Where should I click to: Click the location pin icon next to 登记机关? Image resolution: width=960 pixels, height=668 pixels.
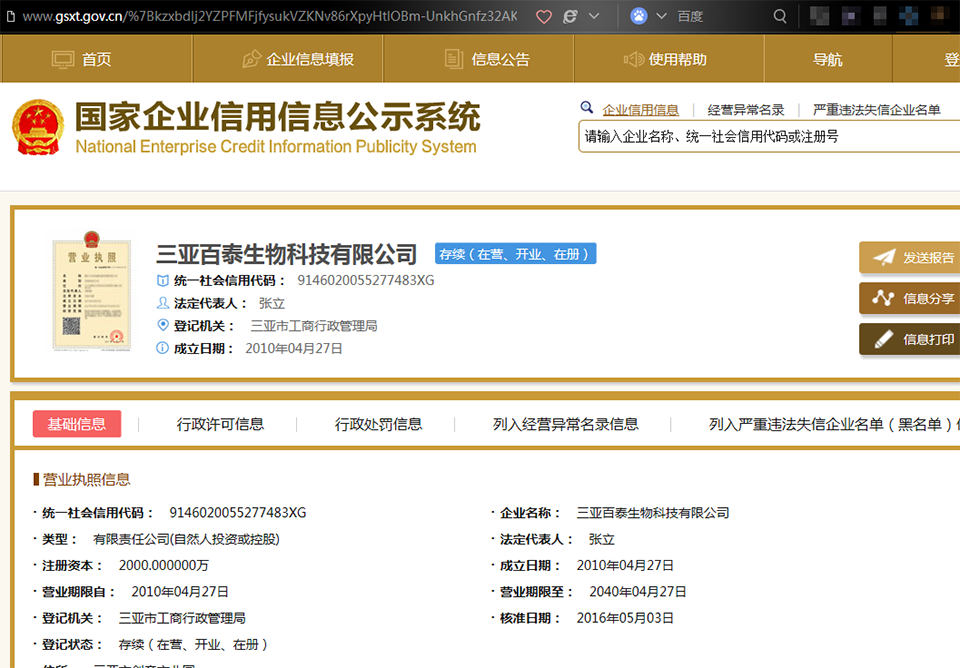162,325
